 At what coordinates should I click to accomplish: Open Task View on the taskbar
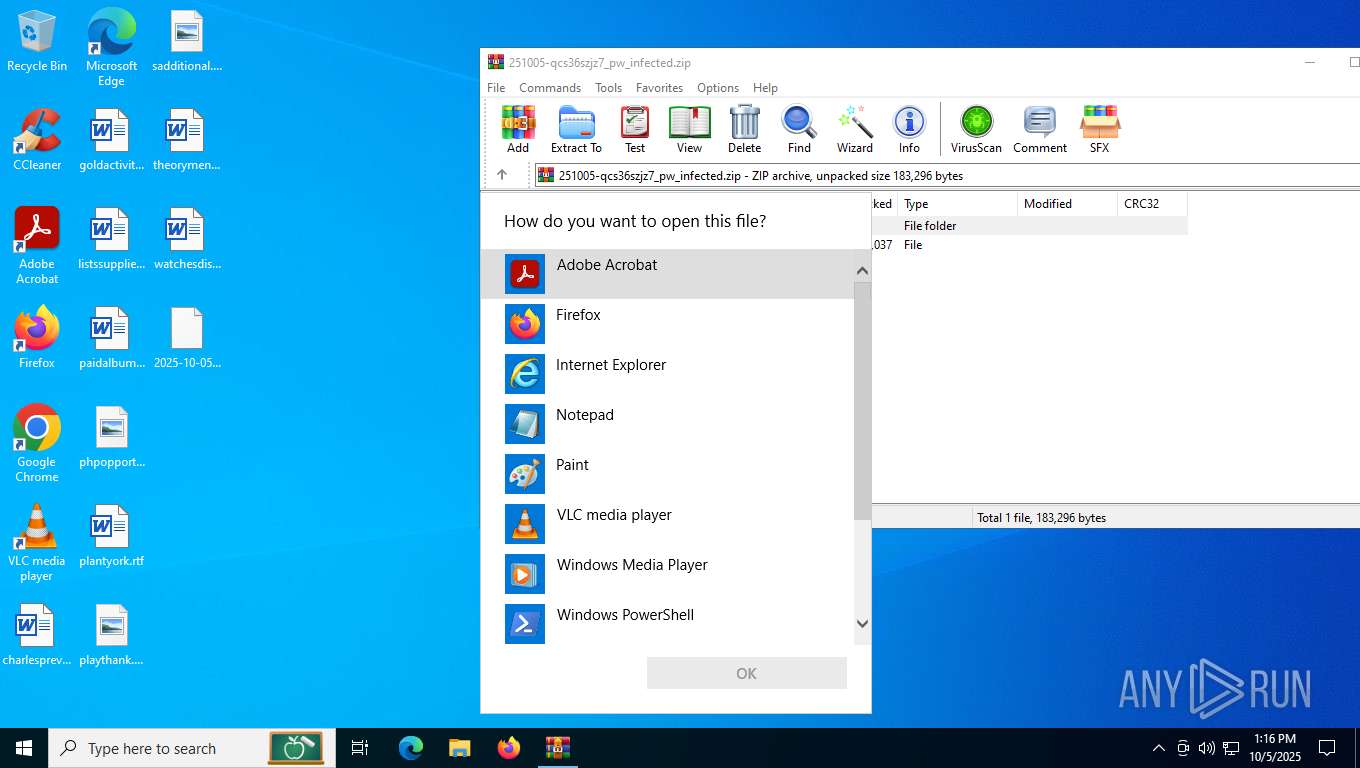360,748
